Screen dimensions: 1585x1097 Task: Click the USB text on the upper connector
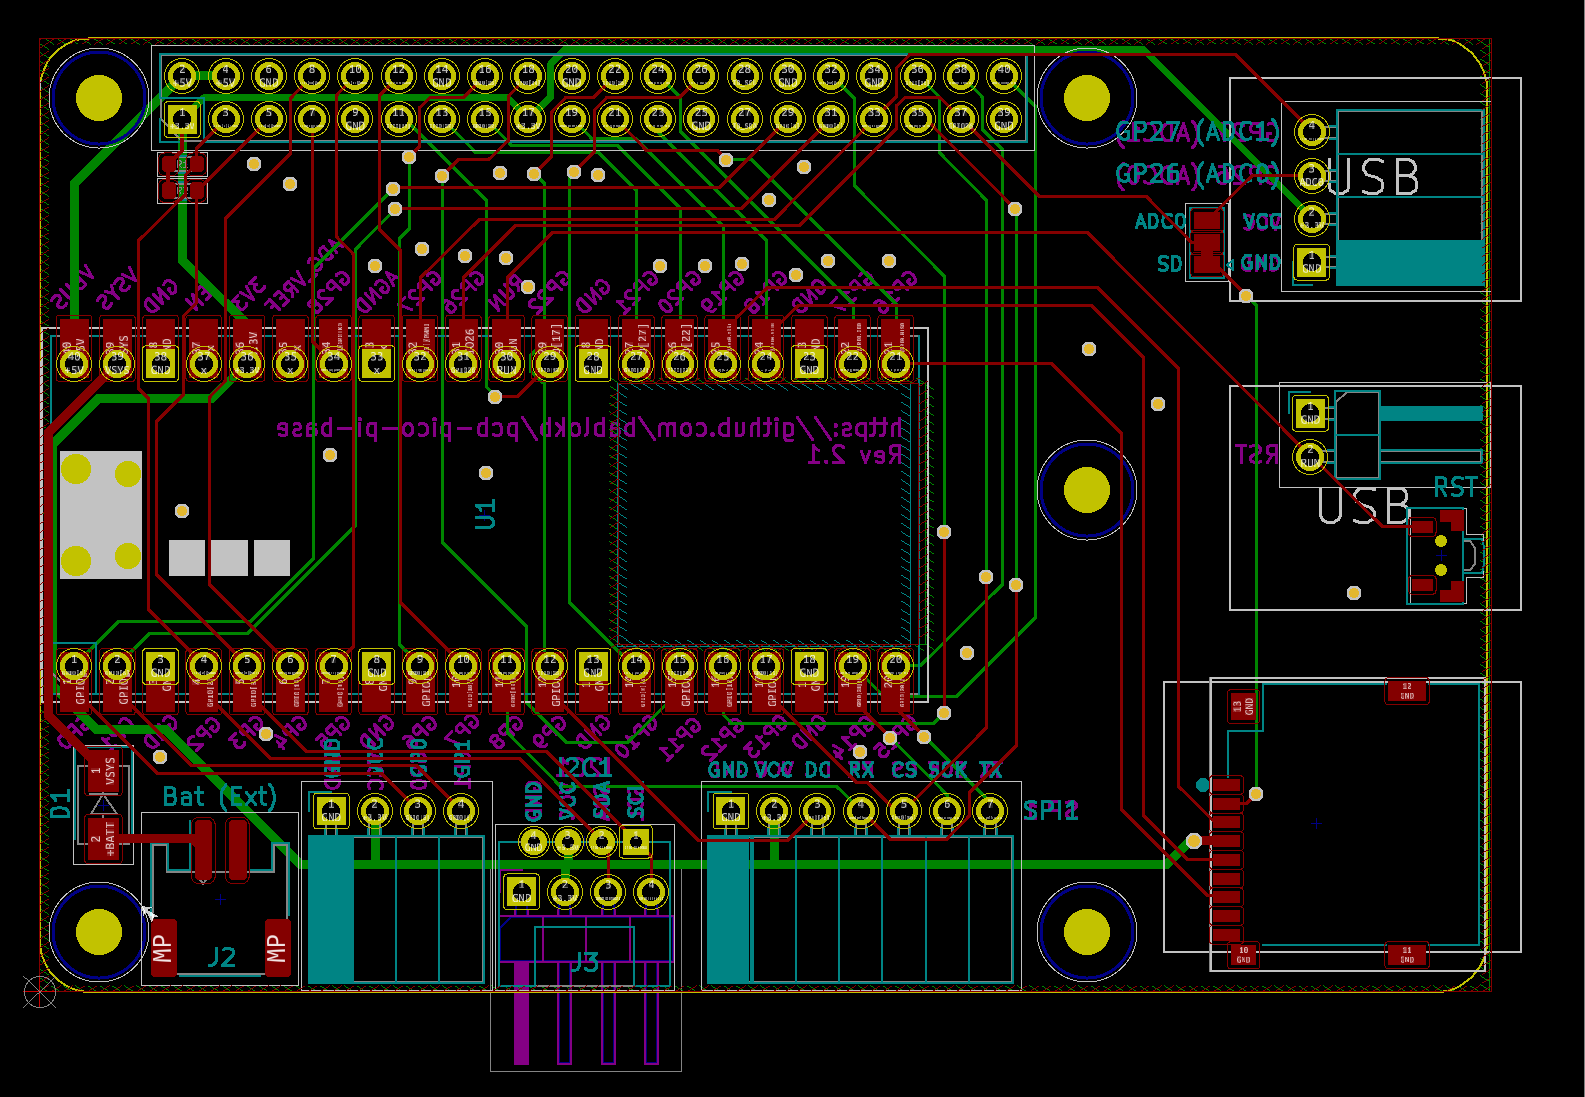point(1372,179)
